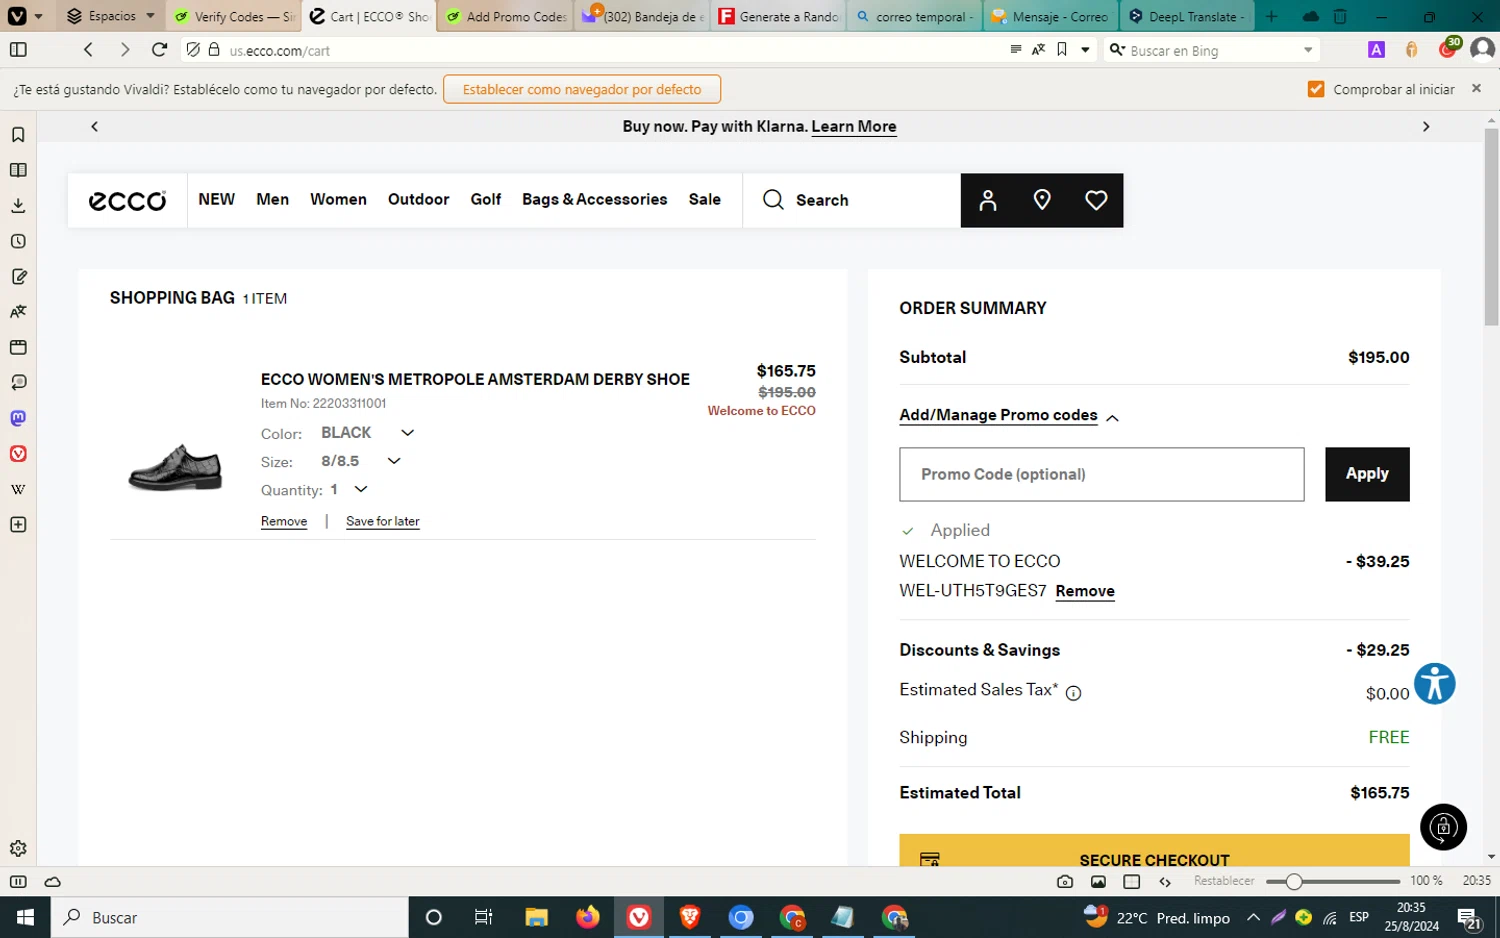Open the Notes panel

coord(18,277)
